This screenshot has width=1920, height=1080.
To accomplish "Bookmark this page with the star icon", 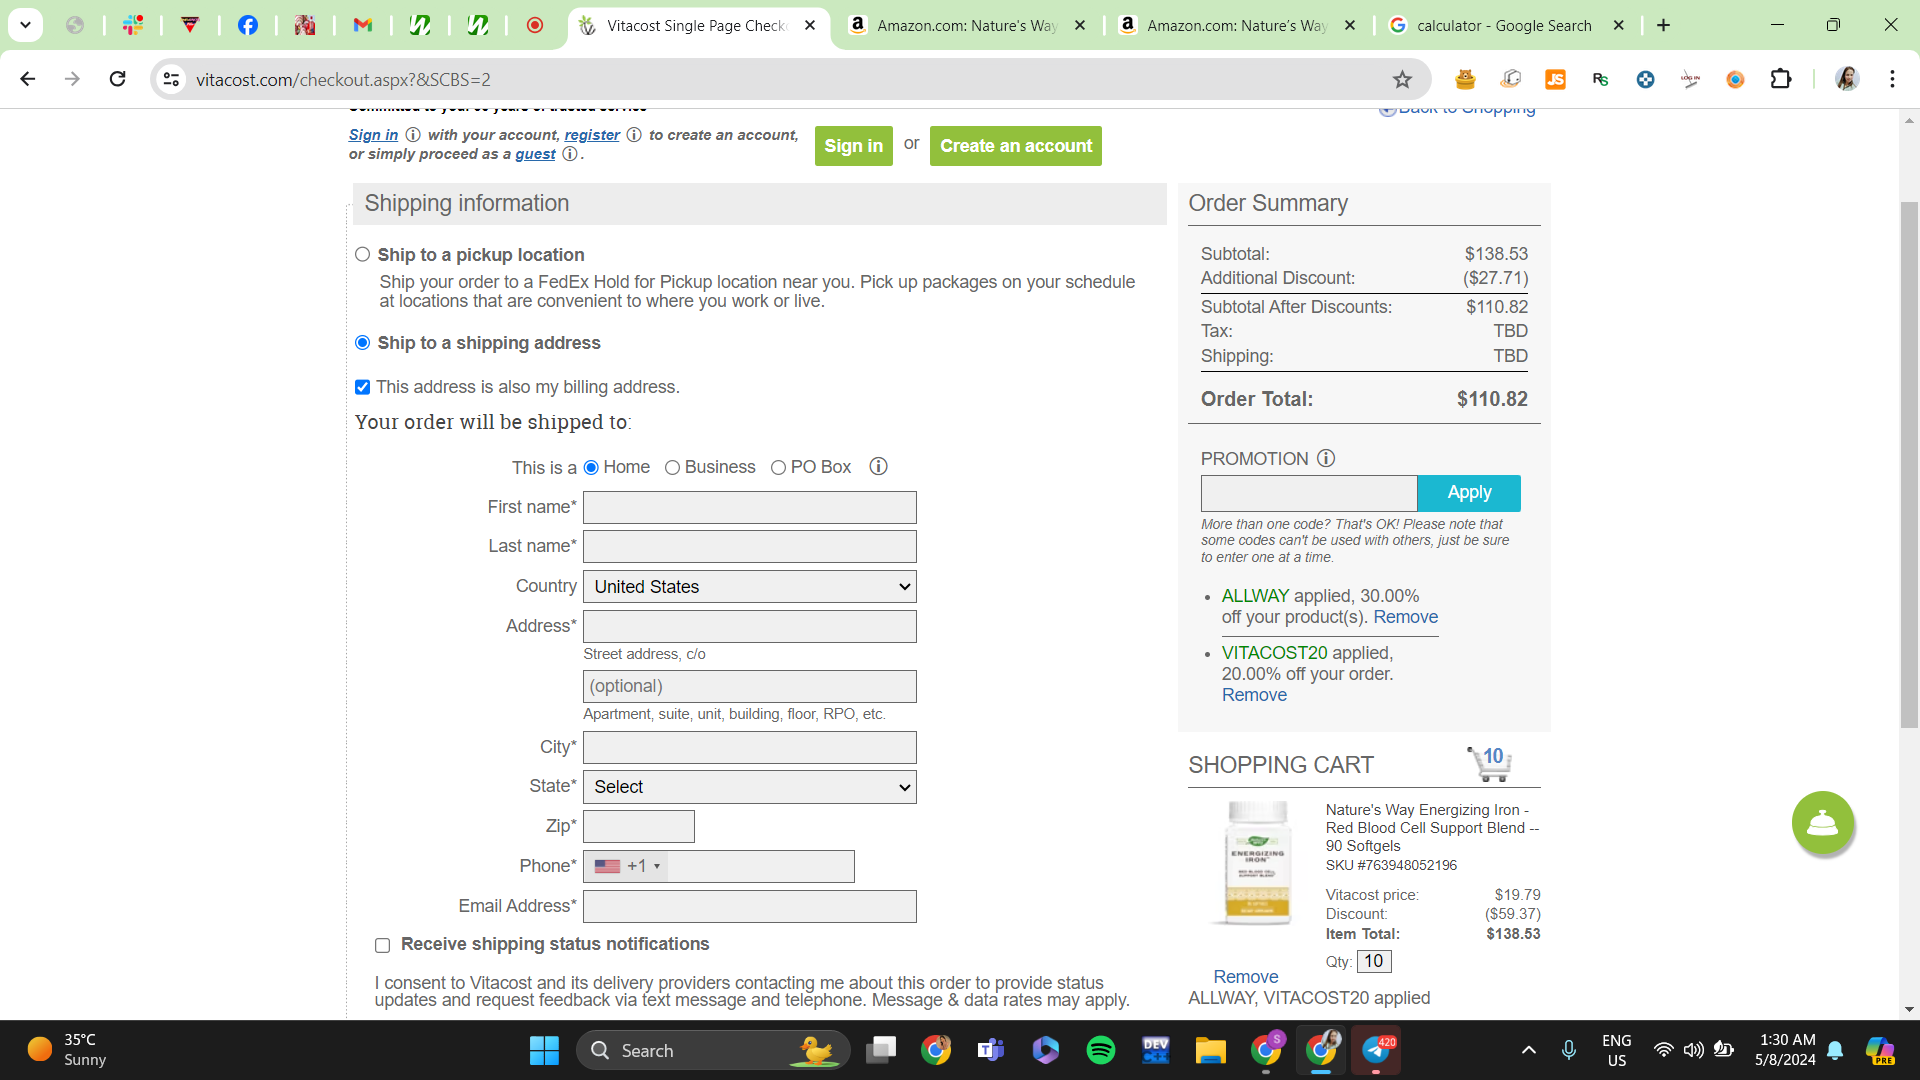I will pos(1402,79).
